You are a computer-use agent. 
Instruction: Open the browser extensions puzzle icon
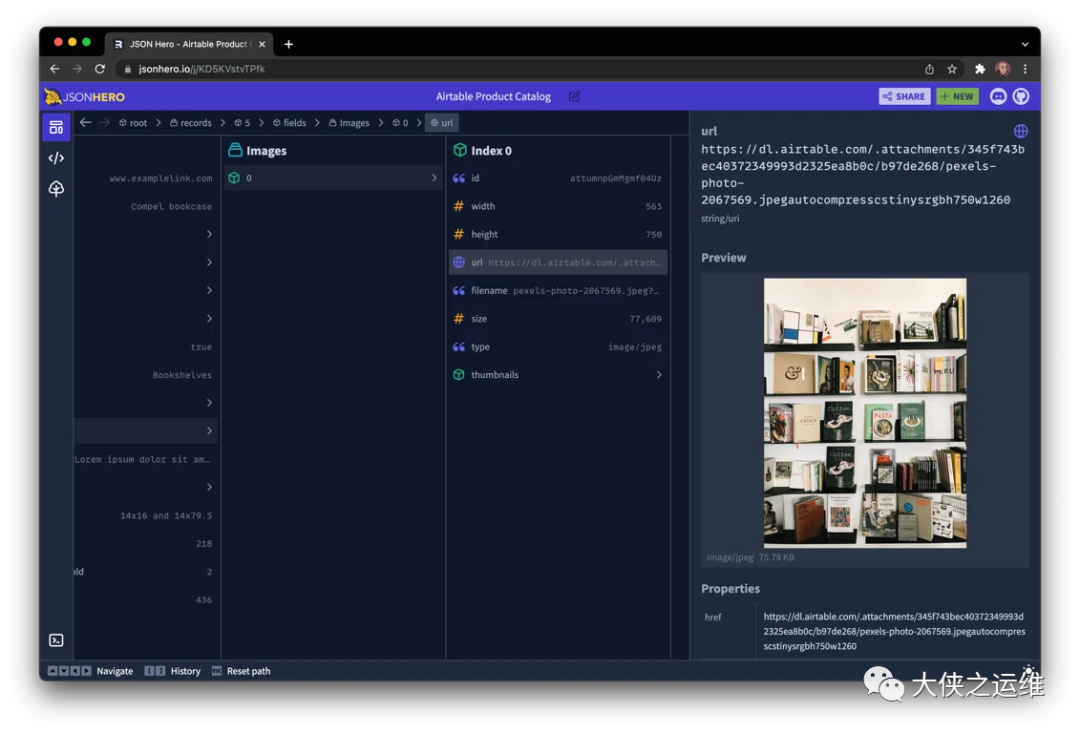(980, 69)
